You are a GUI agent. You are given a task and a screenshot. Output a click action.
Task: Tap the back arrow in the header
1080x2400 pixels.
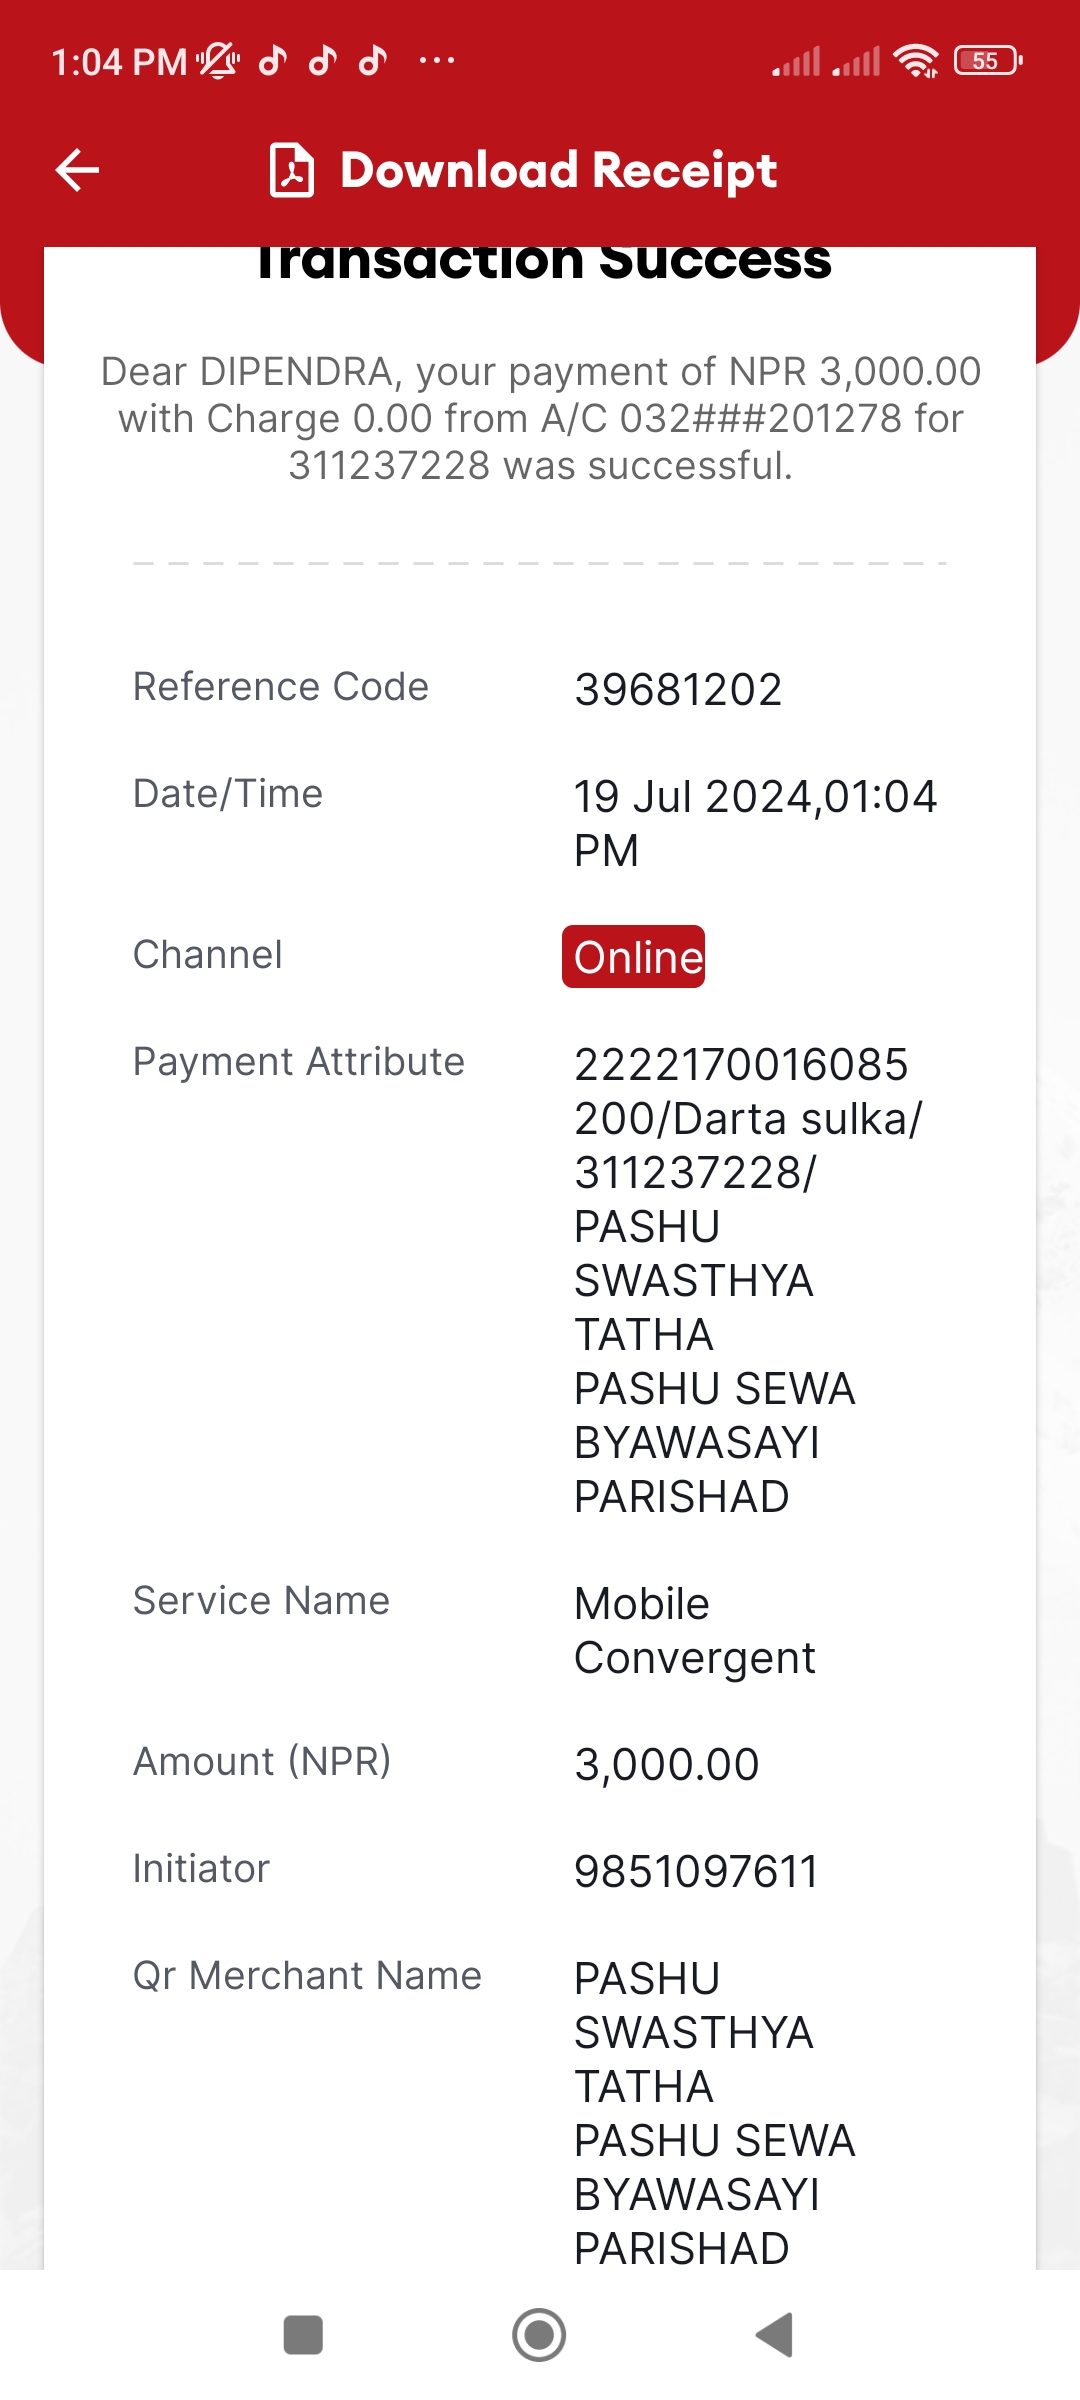77,170
